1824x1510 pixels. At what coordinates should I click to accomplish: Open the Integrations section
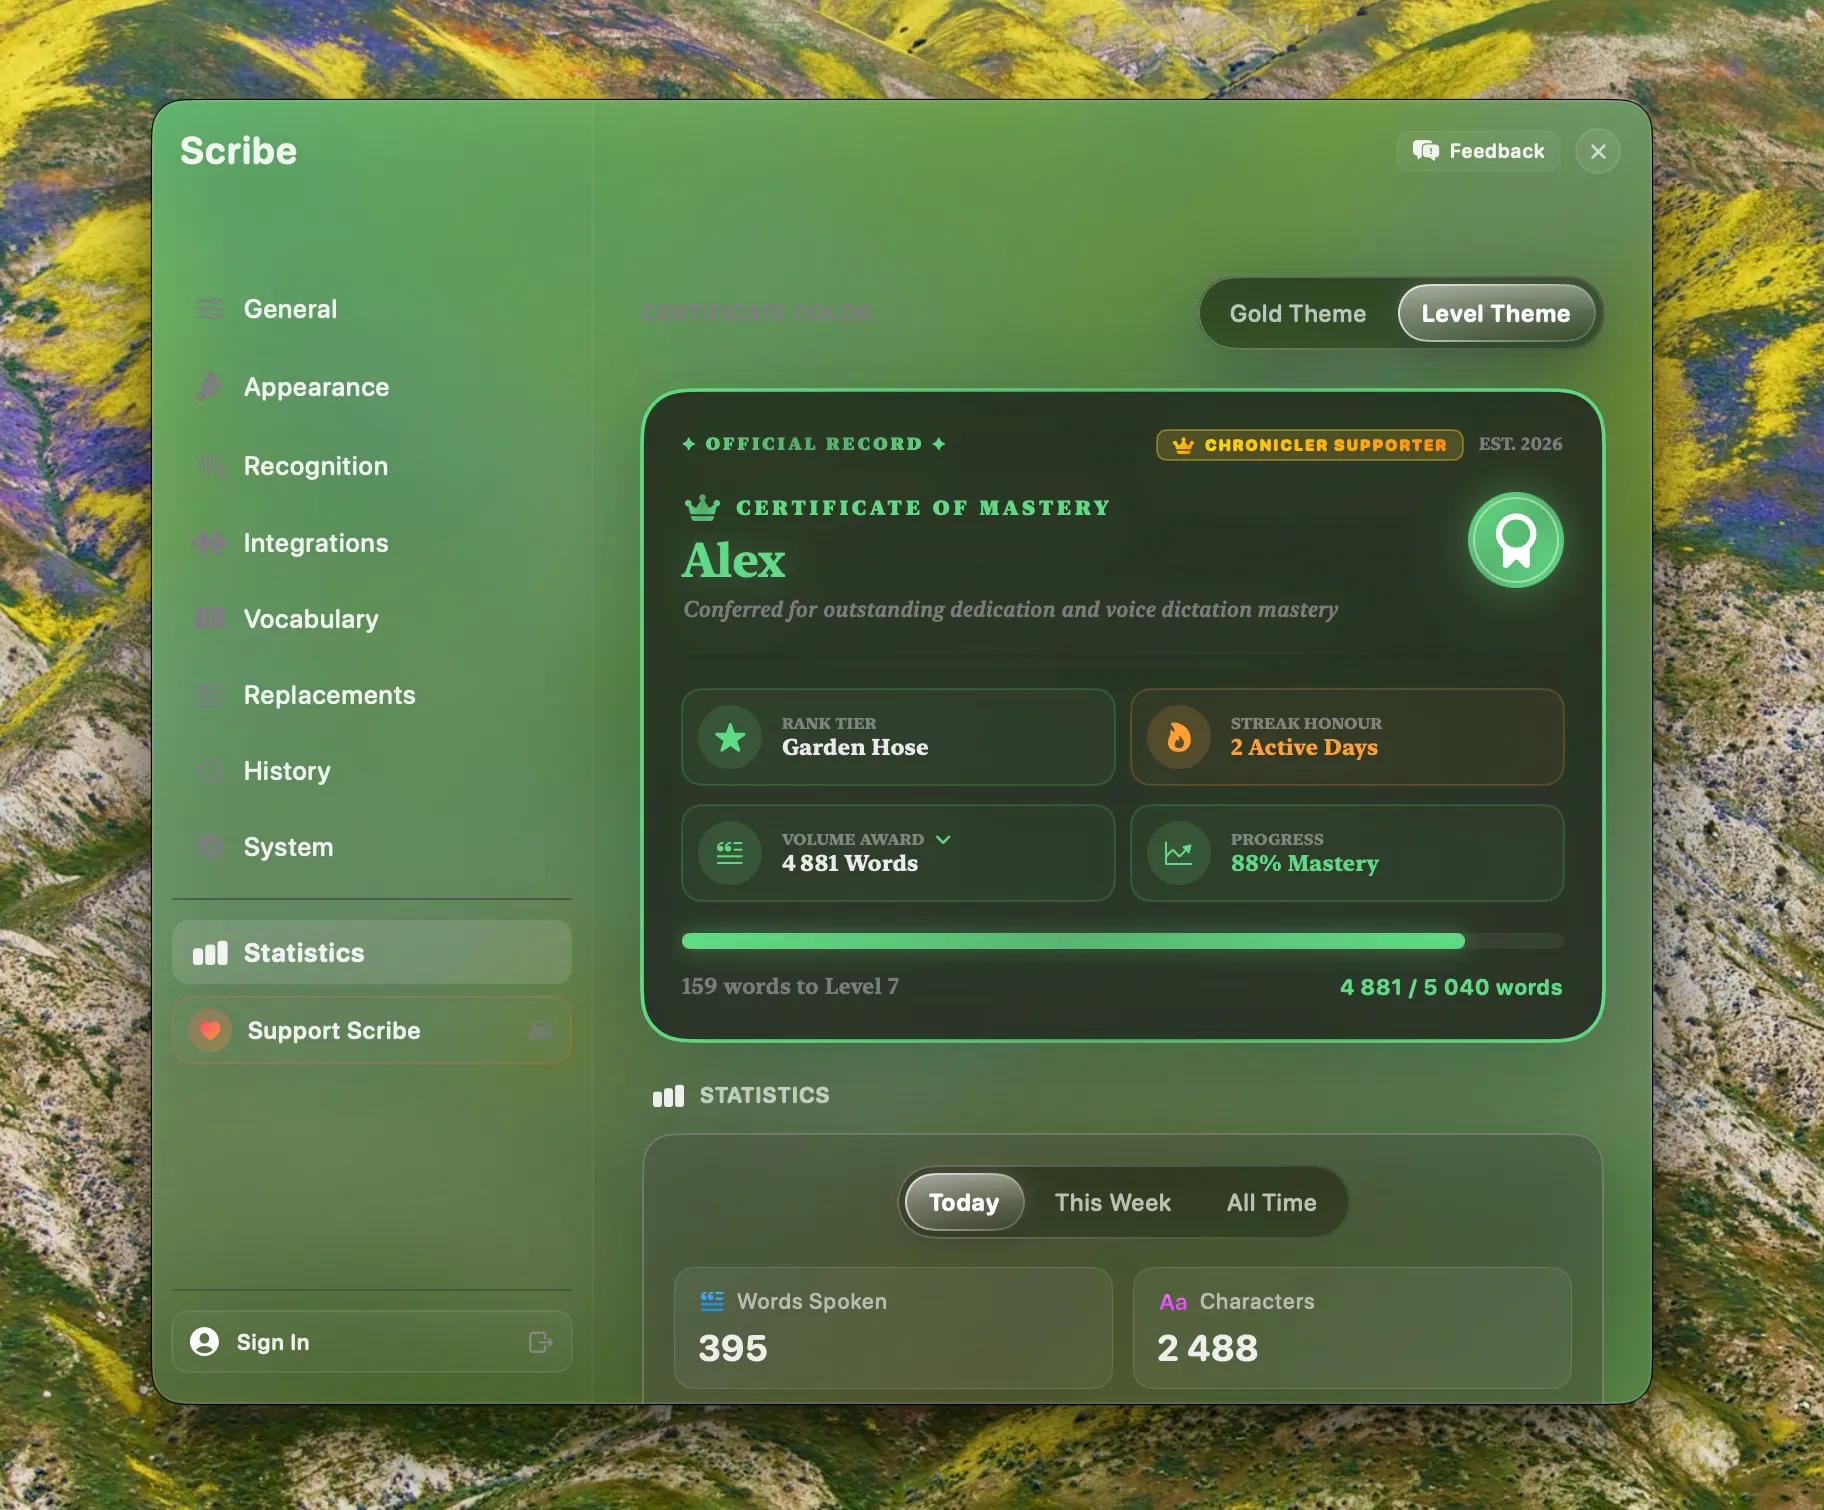pyautogui.click(x=371, y=543)
